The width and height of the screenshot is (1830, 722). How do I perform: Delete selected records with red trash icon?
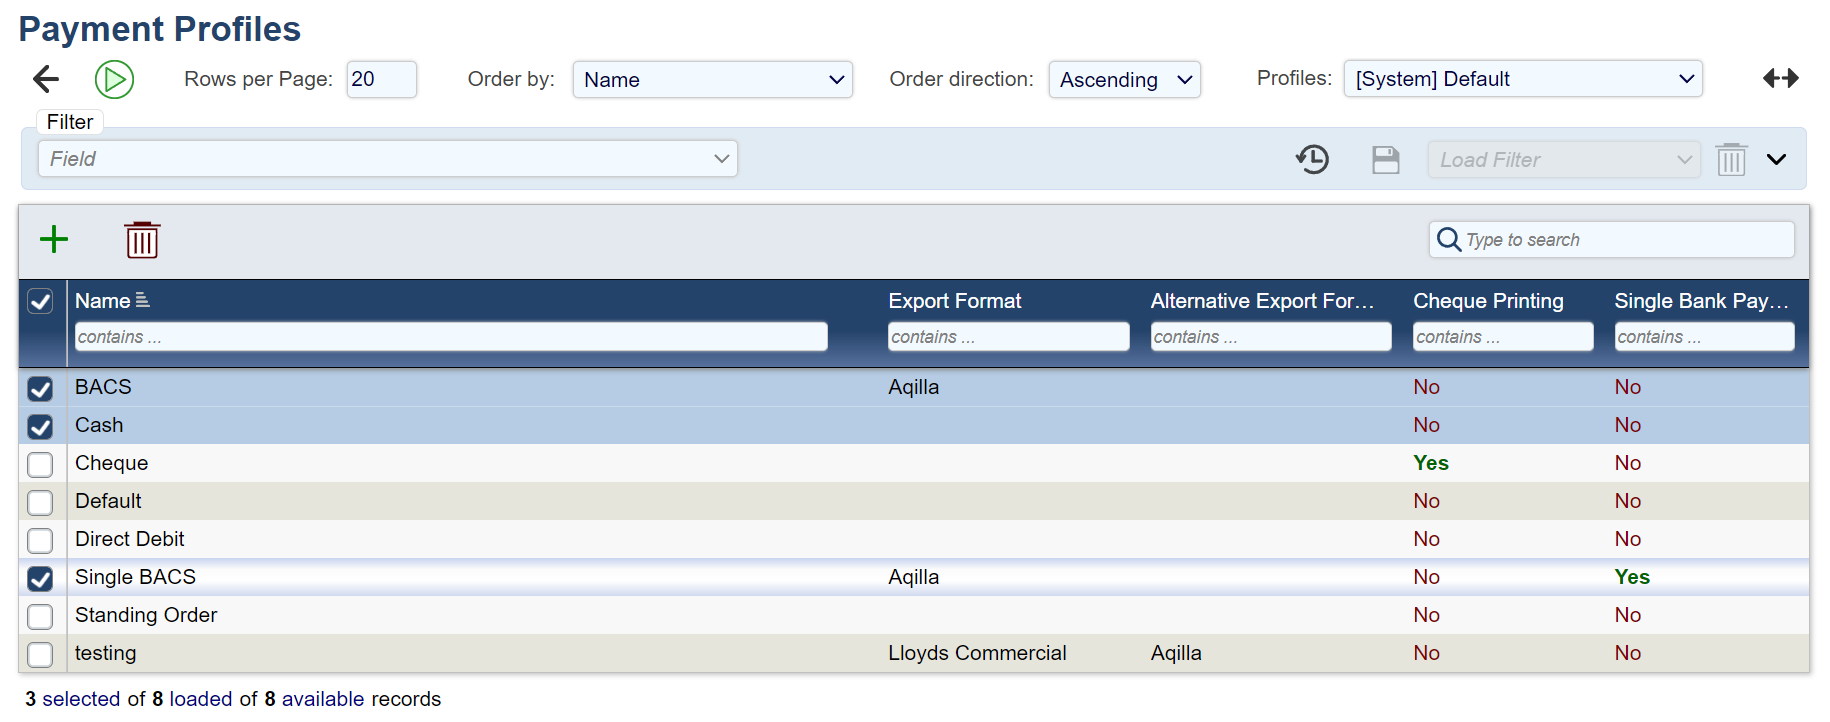pos(142,239)
